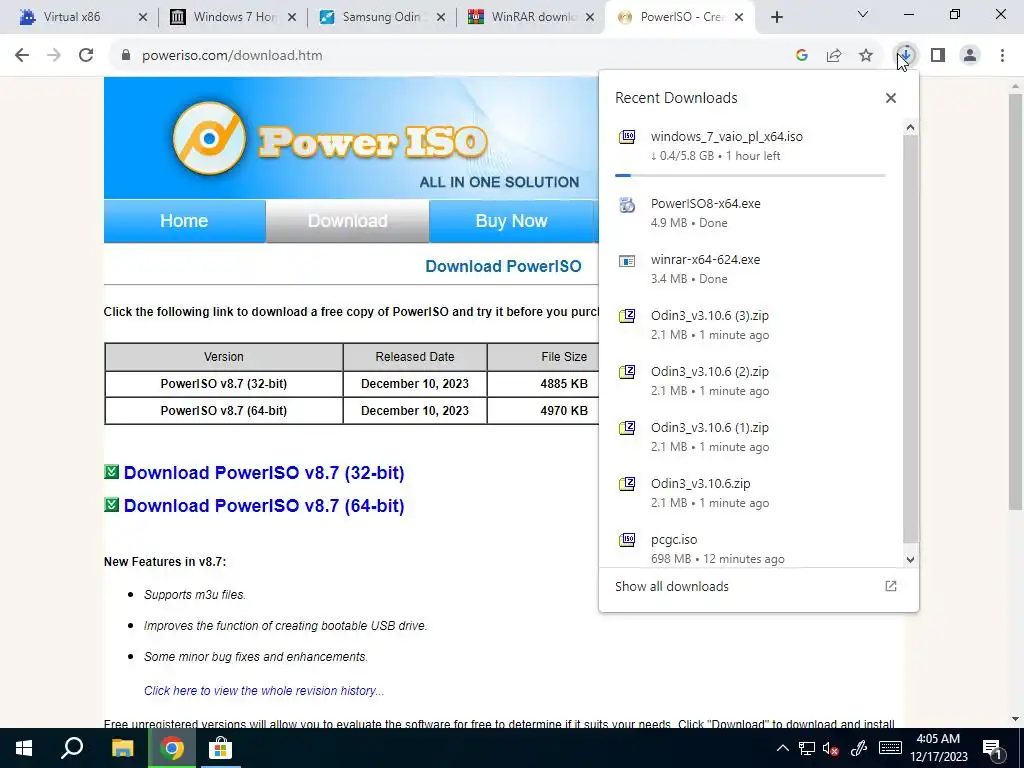Click the padlock site info icon

coord(126,56)
